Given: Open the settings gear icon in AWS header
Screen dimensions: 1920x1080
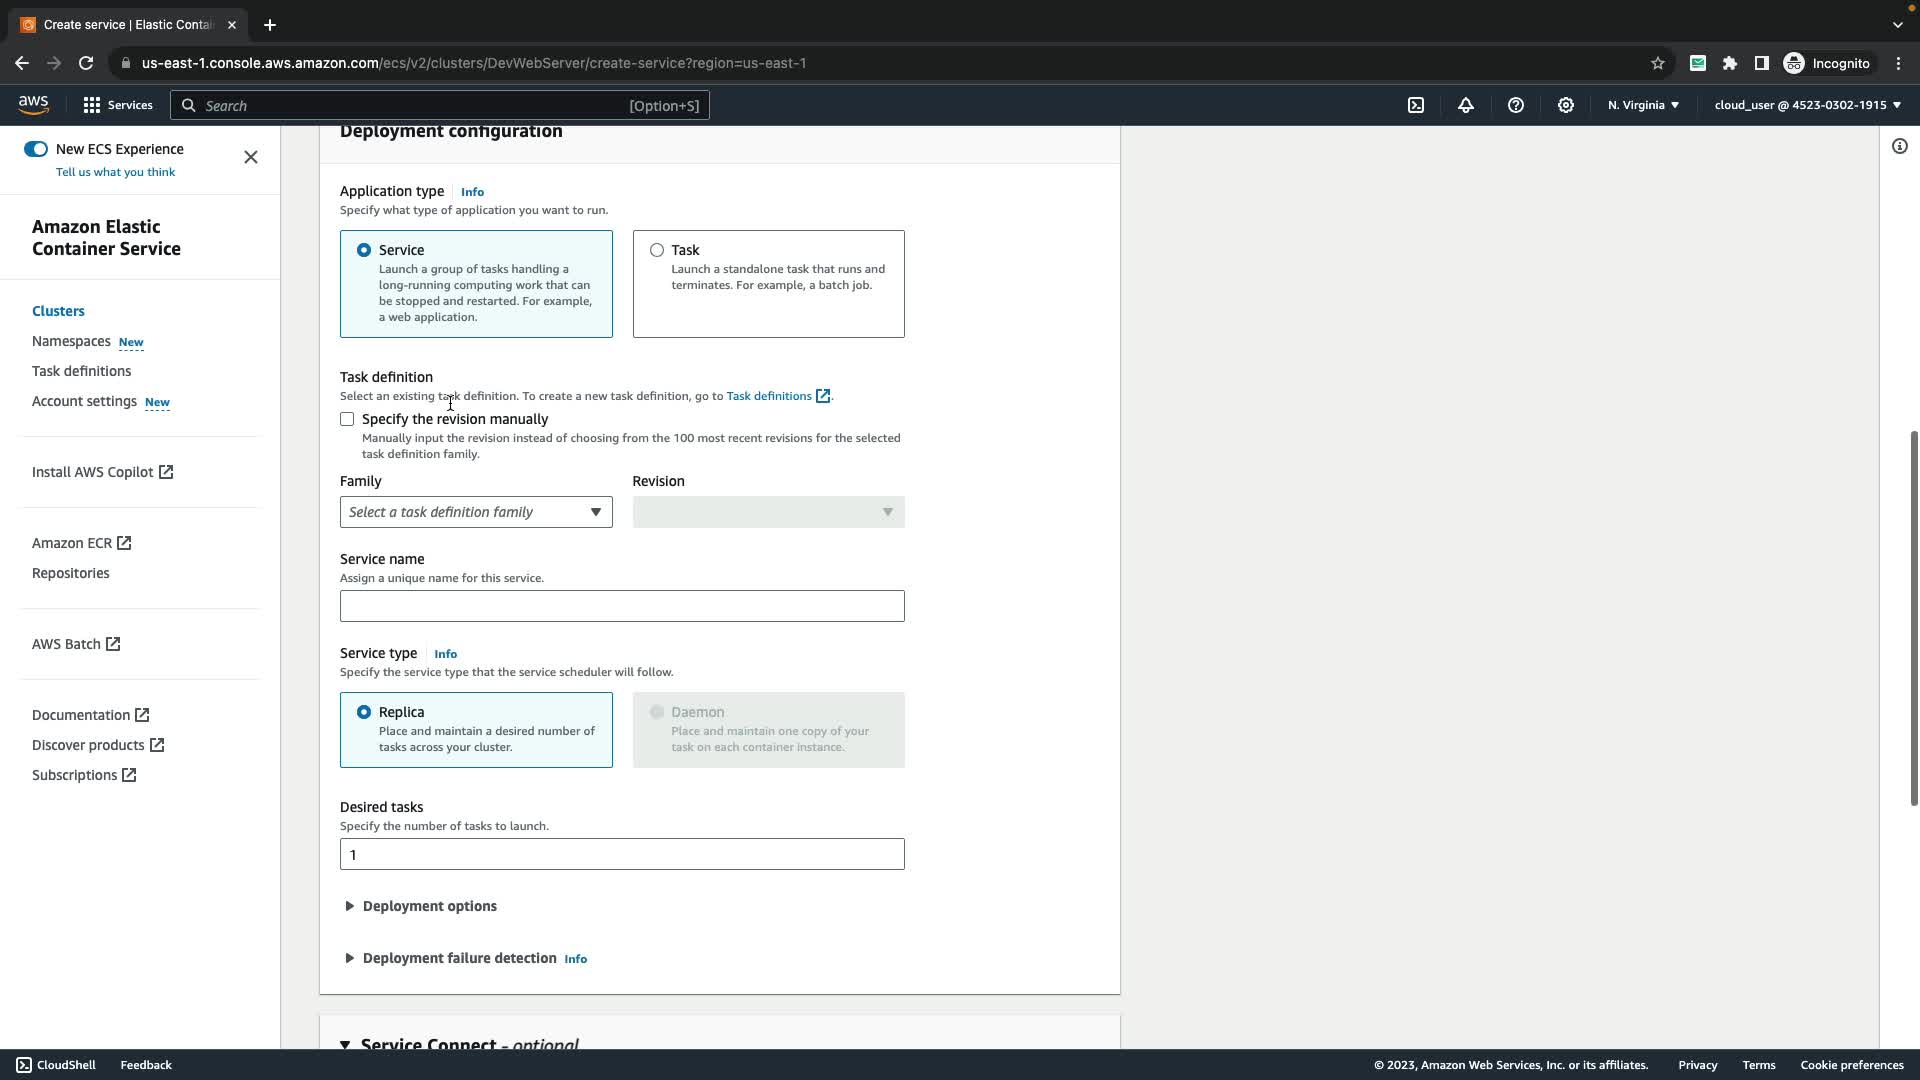Looking at the screenshot, I should tap(1566, 105).
